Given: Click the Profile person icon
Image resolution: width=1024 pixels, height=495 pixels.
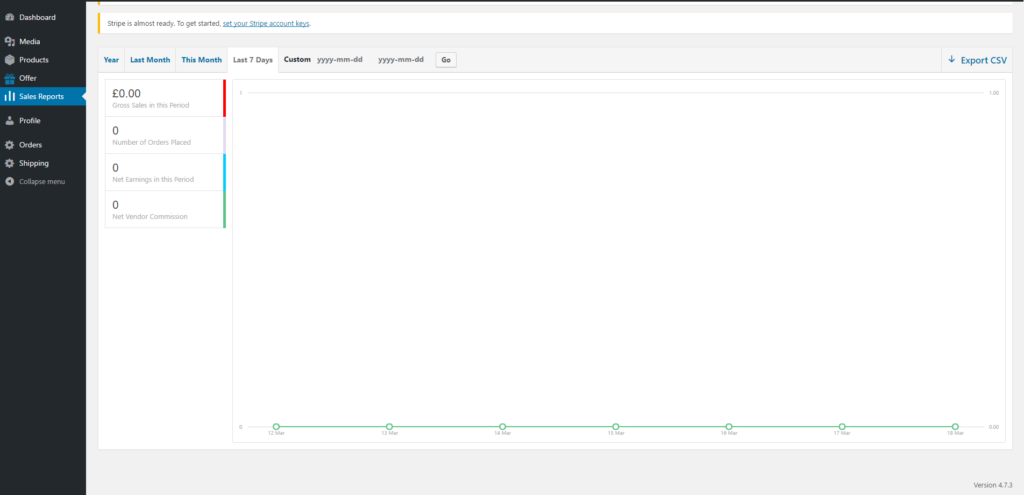Looking at the screenshot, I should [10, 121].
